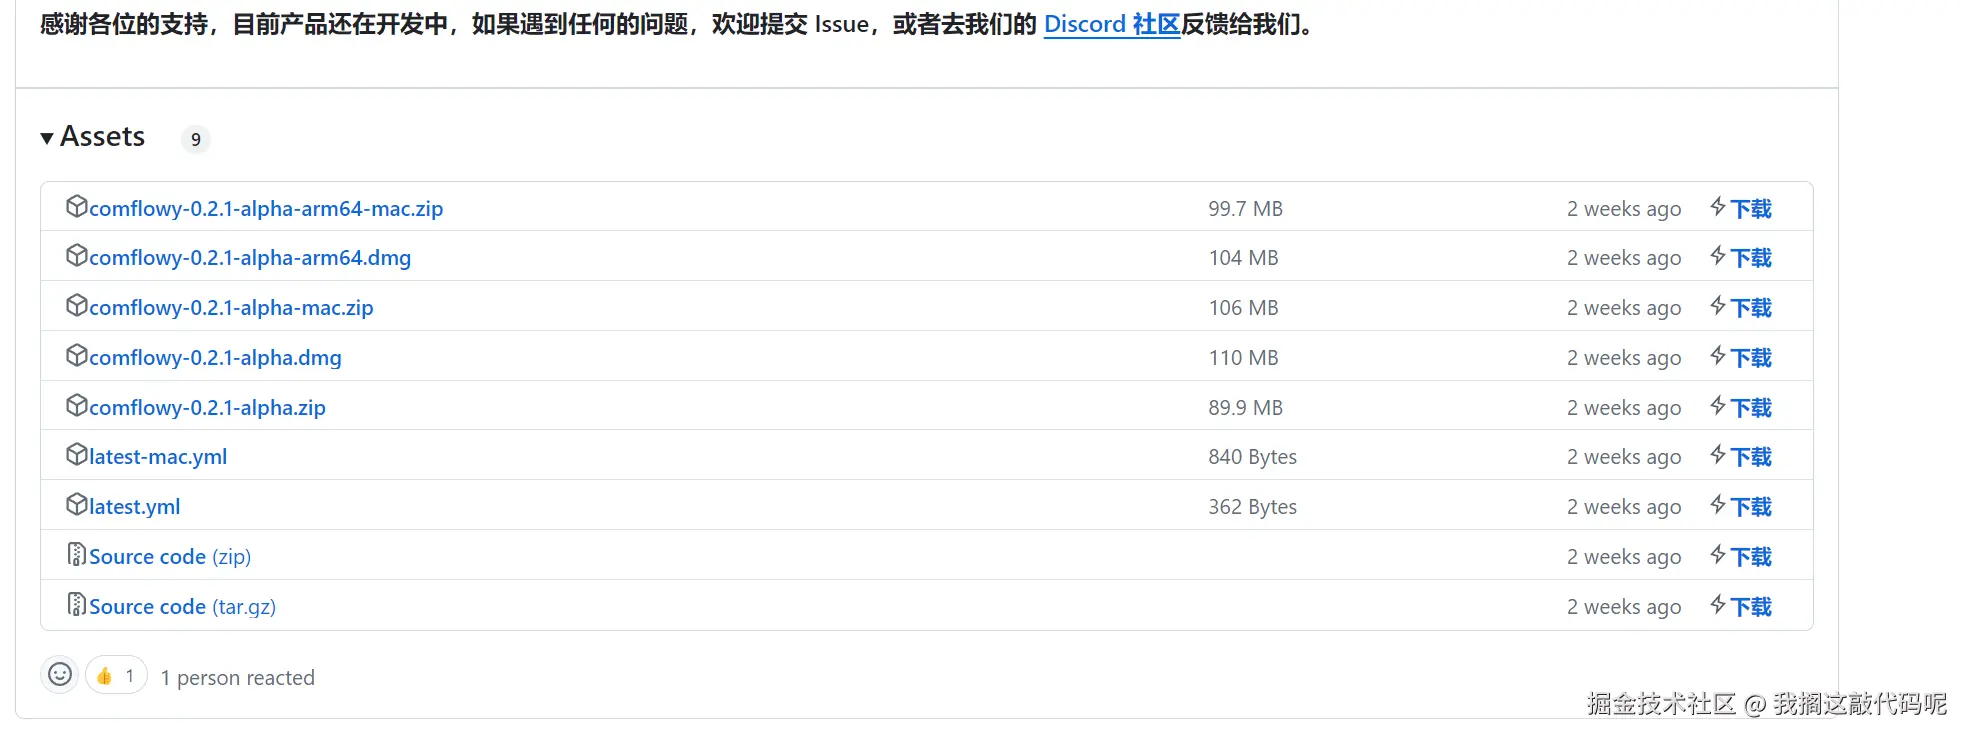
Task: Collapse the Assets section triangle
Action: click(47, 138)
